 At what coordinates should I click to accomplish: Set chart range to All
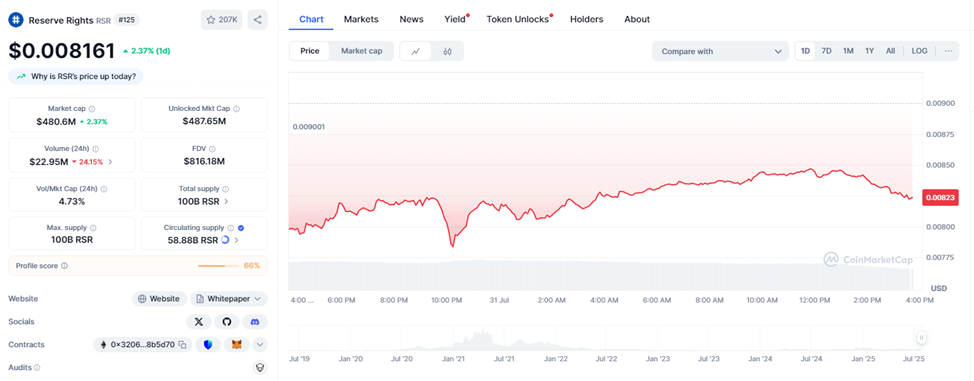[890, 51]
